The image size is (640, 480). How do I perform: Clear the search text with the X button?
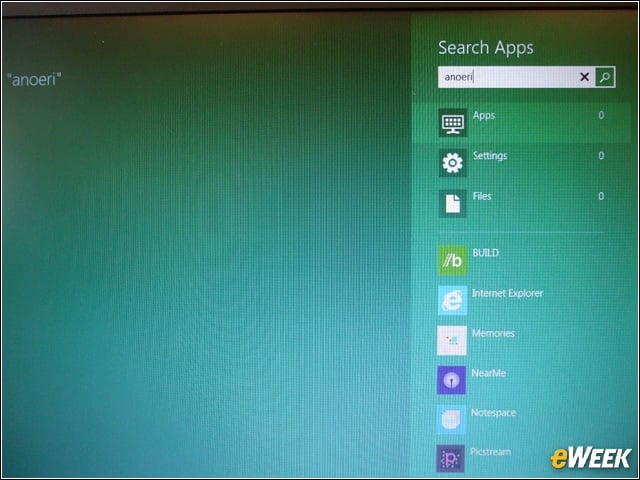pos(584,77)
